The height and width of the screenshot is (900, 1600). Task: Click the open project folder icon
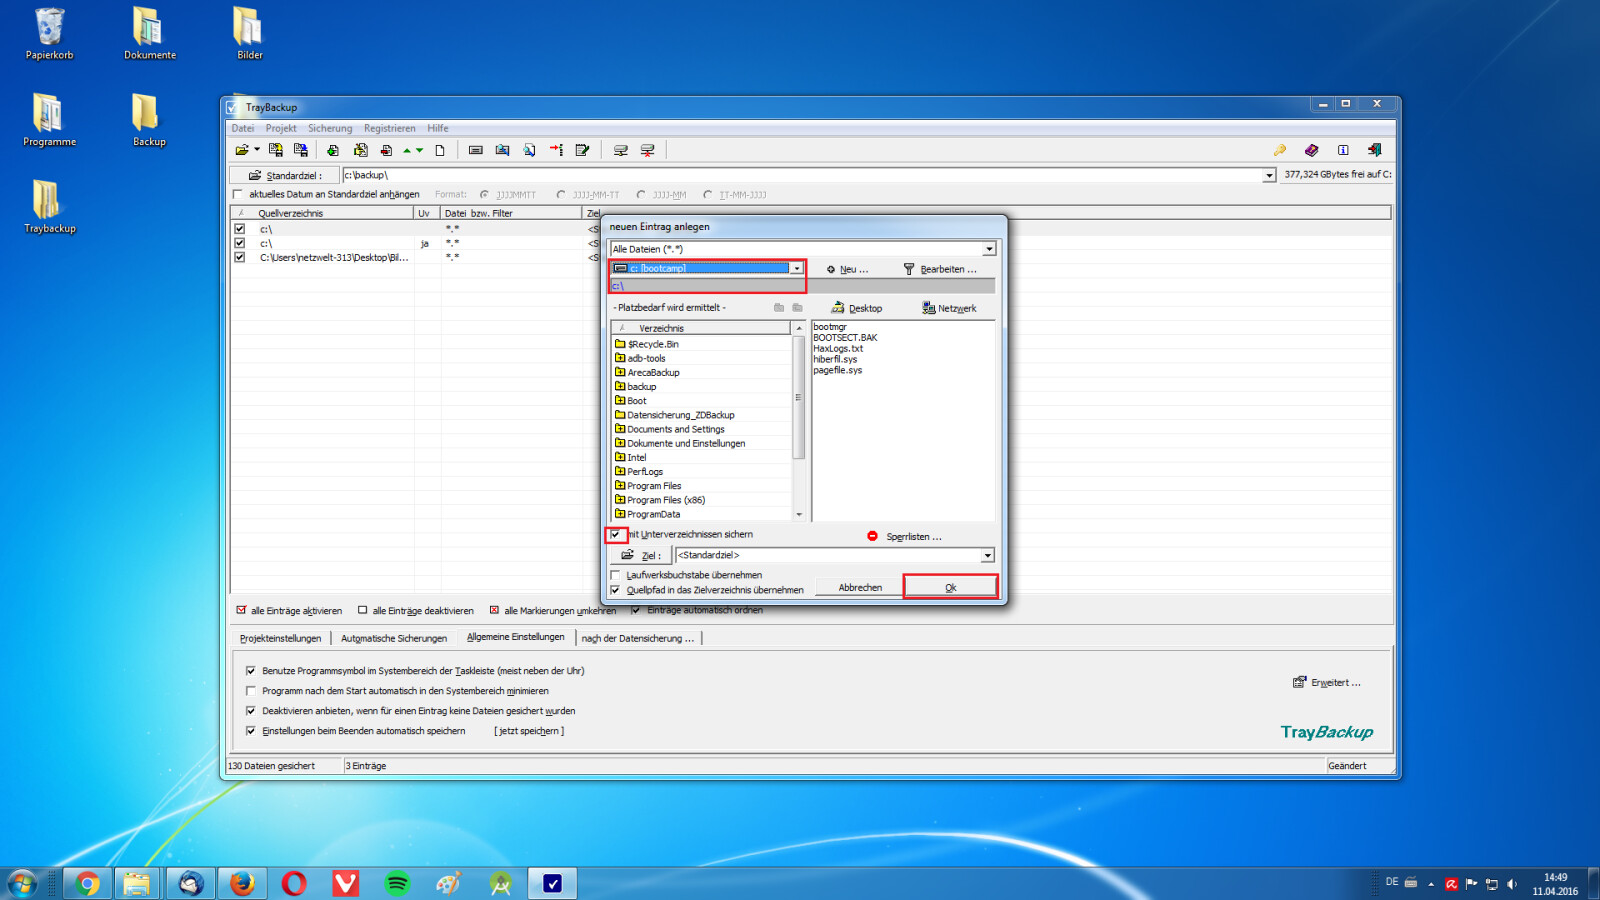pyautogui.click(x=242, y=150)
